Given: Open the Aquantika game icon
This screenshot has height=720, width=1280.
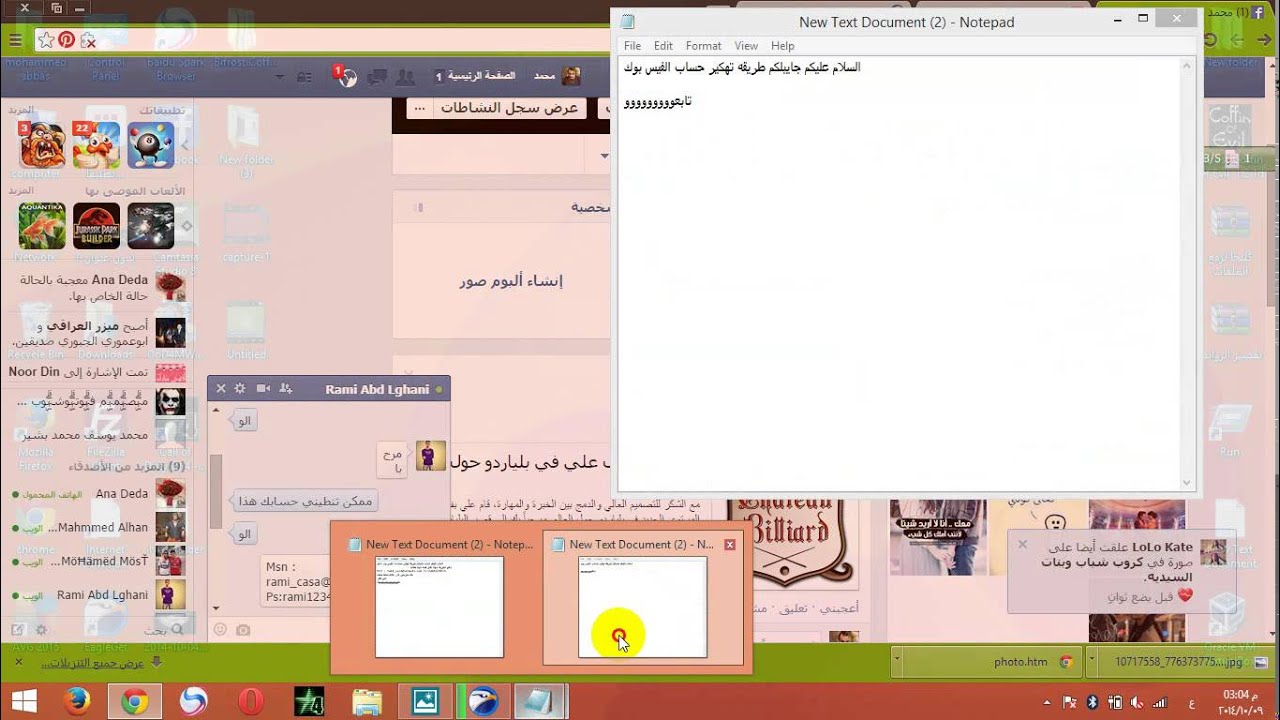Looking at the screenshot, I should point(42,226).
